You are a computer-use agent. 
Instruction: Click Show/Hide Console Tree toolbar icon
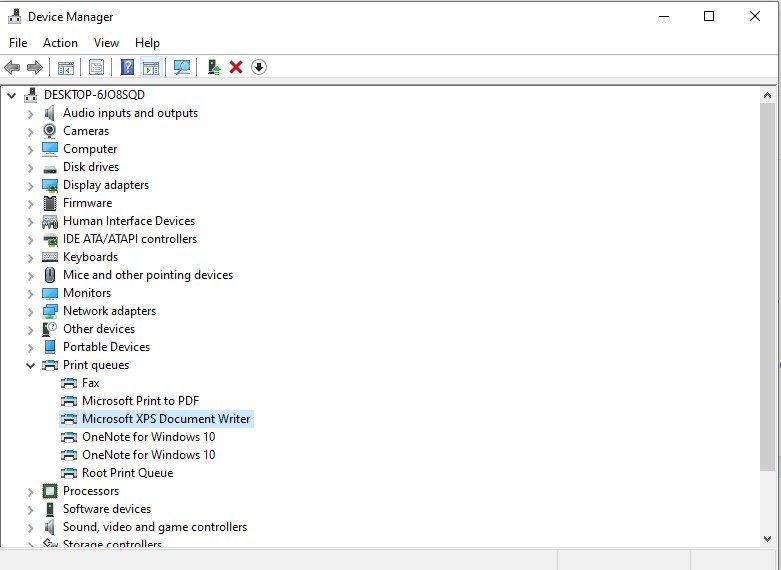point(66,67)
